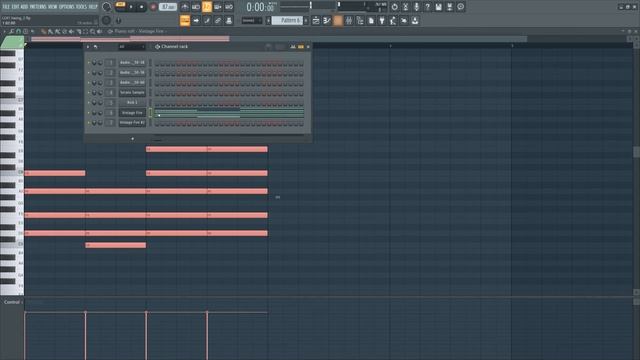This screenshot has height=360, width=640.
Task: Click the chain link icon
Action: [x=218, y=20]
